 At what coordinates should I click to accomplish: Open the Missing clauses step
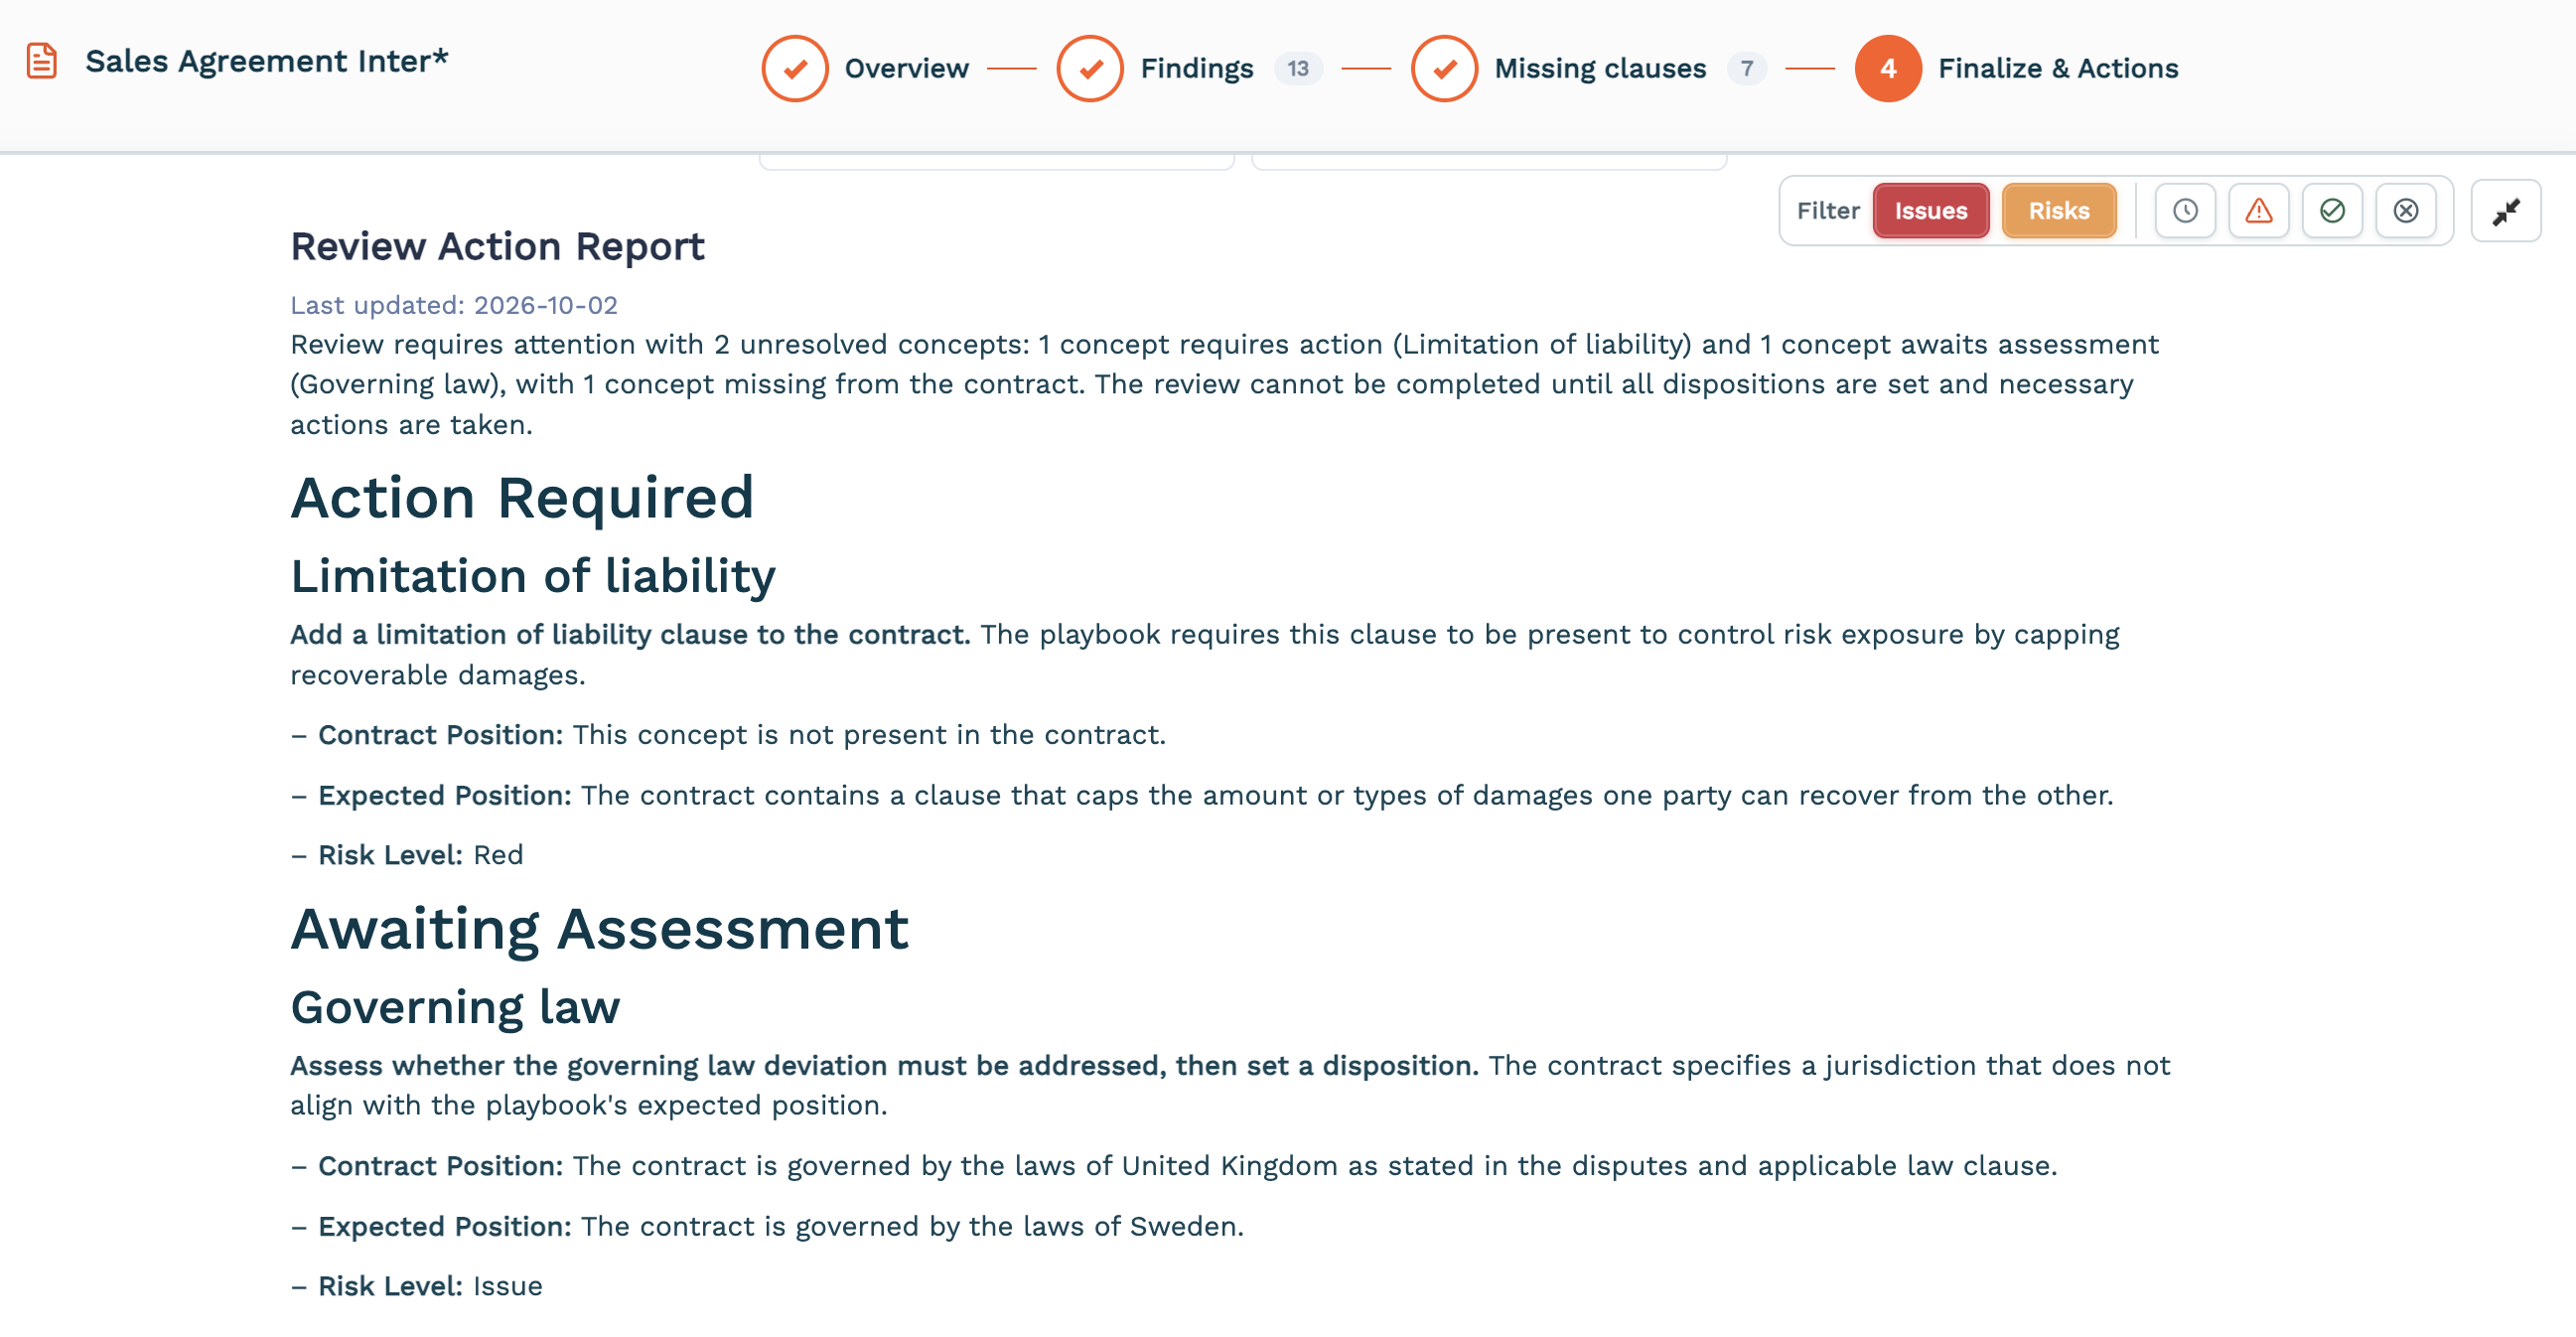[1600, 69]
